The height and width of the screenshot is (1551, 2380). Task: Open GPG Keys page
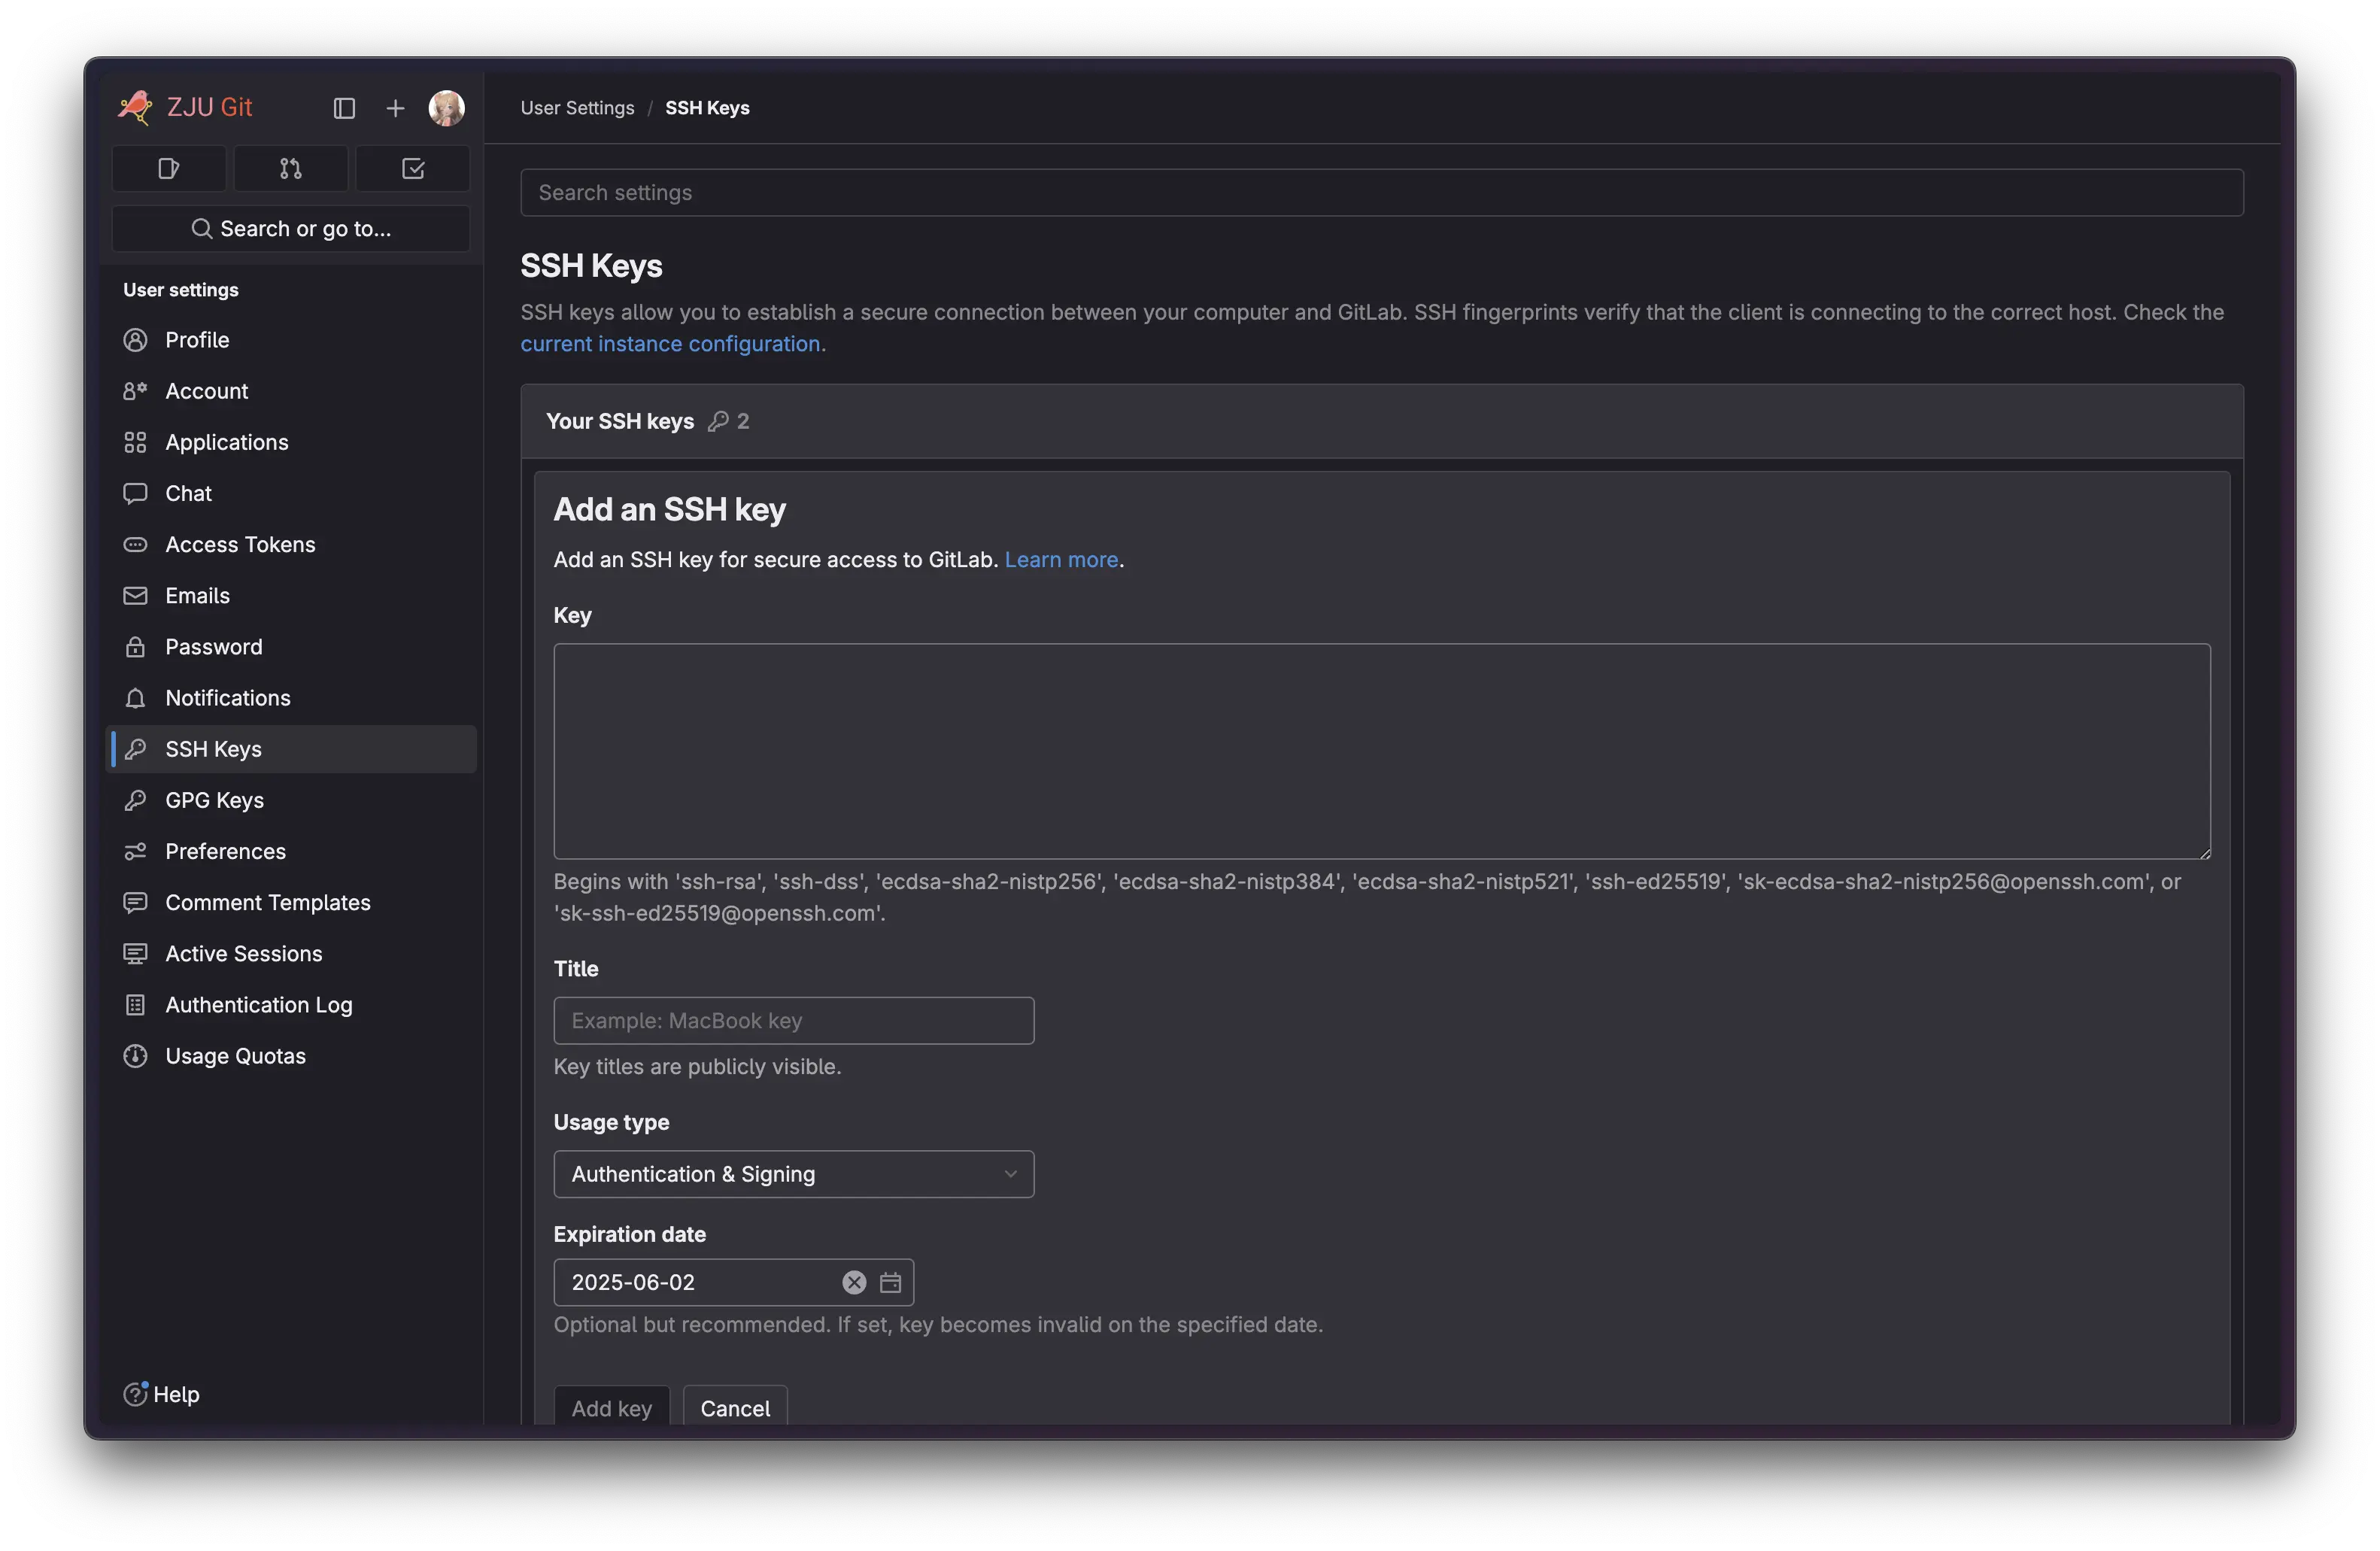point(291,800)
